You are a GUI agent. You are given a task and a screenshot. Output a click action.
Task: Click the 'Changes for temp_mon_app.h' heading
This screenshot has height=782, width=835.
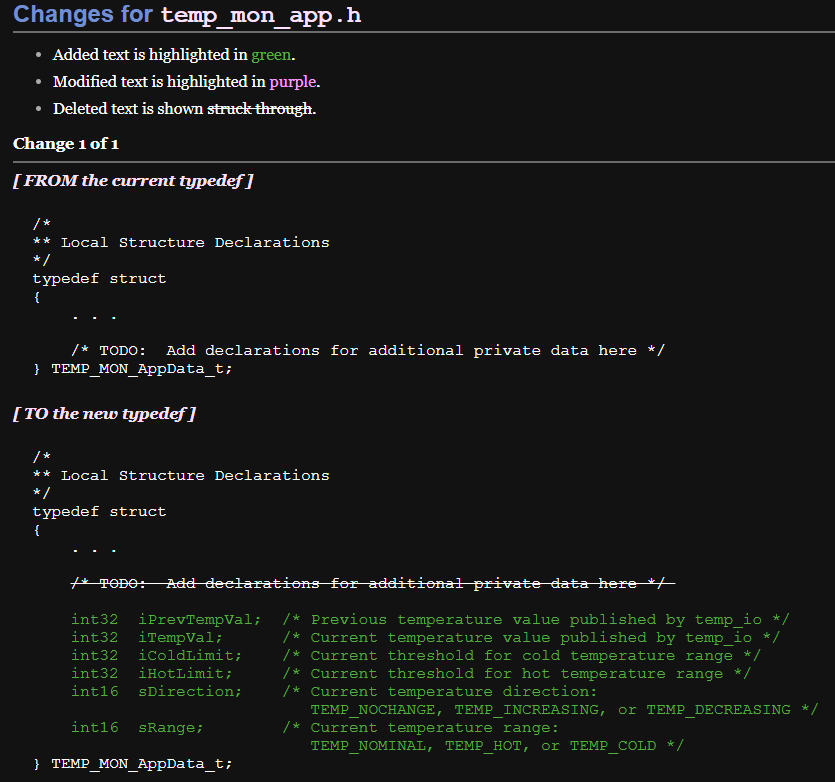[x=187, y=15]
